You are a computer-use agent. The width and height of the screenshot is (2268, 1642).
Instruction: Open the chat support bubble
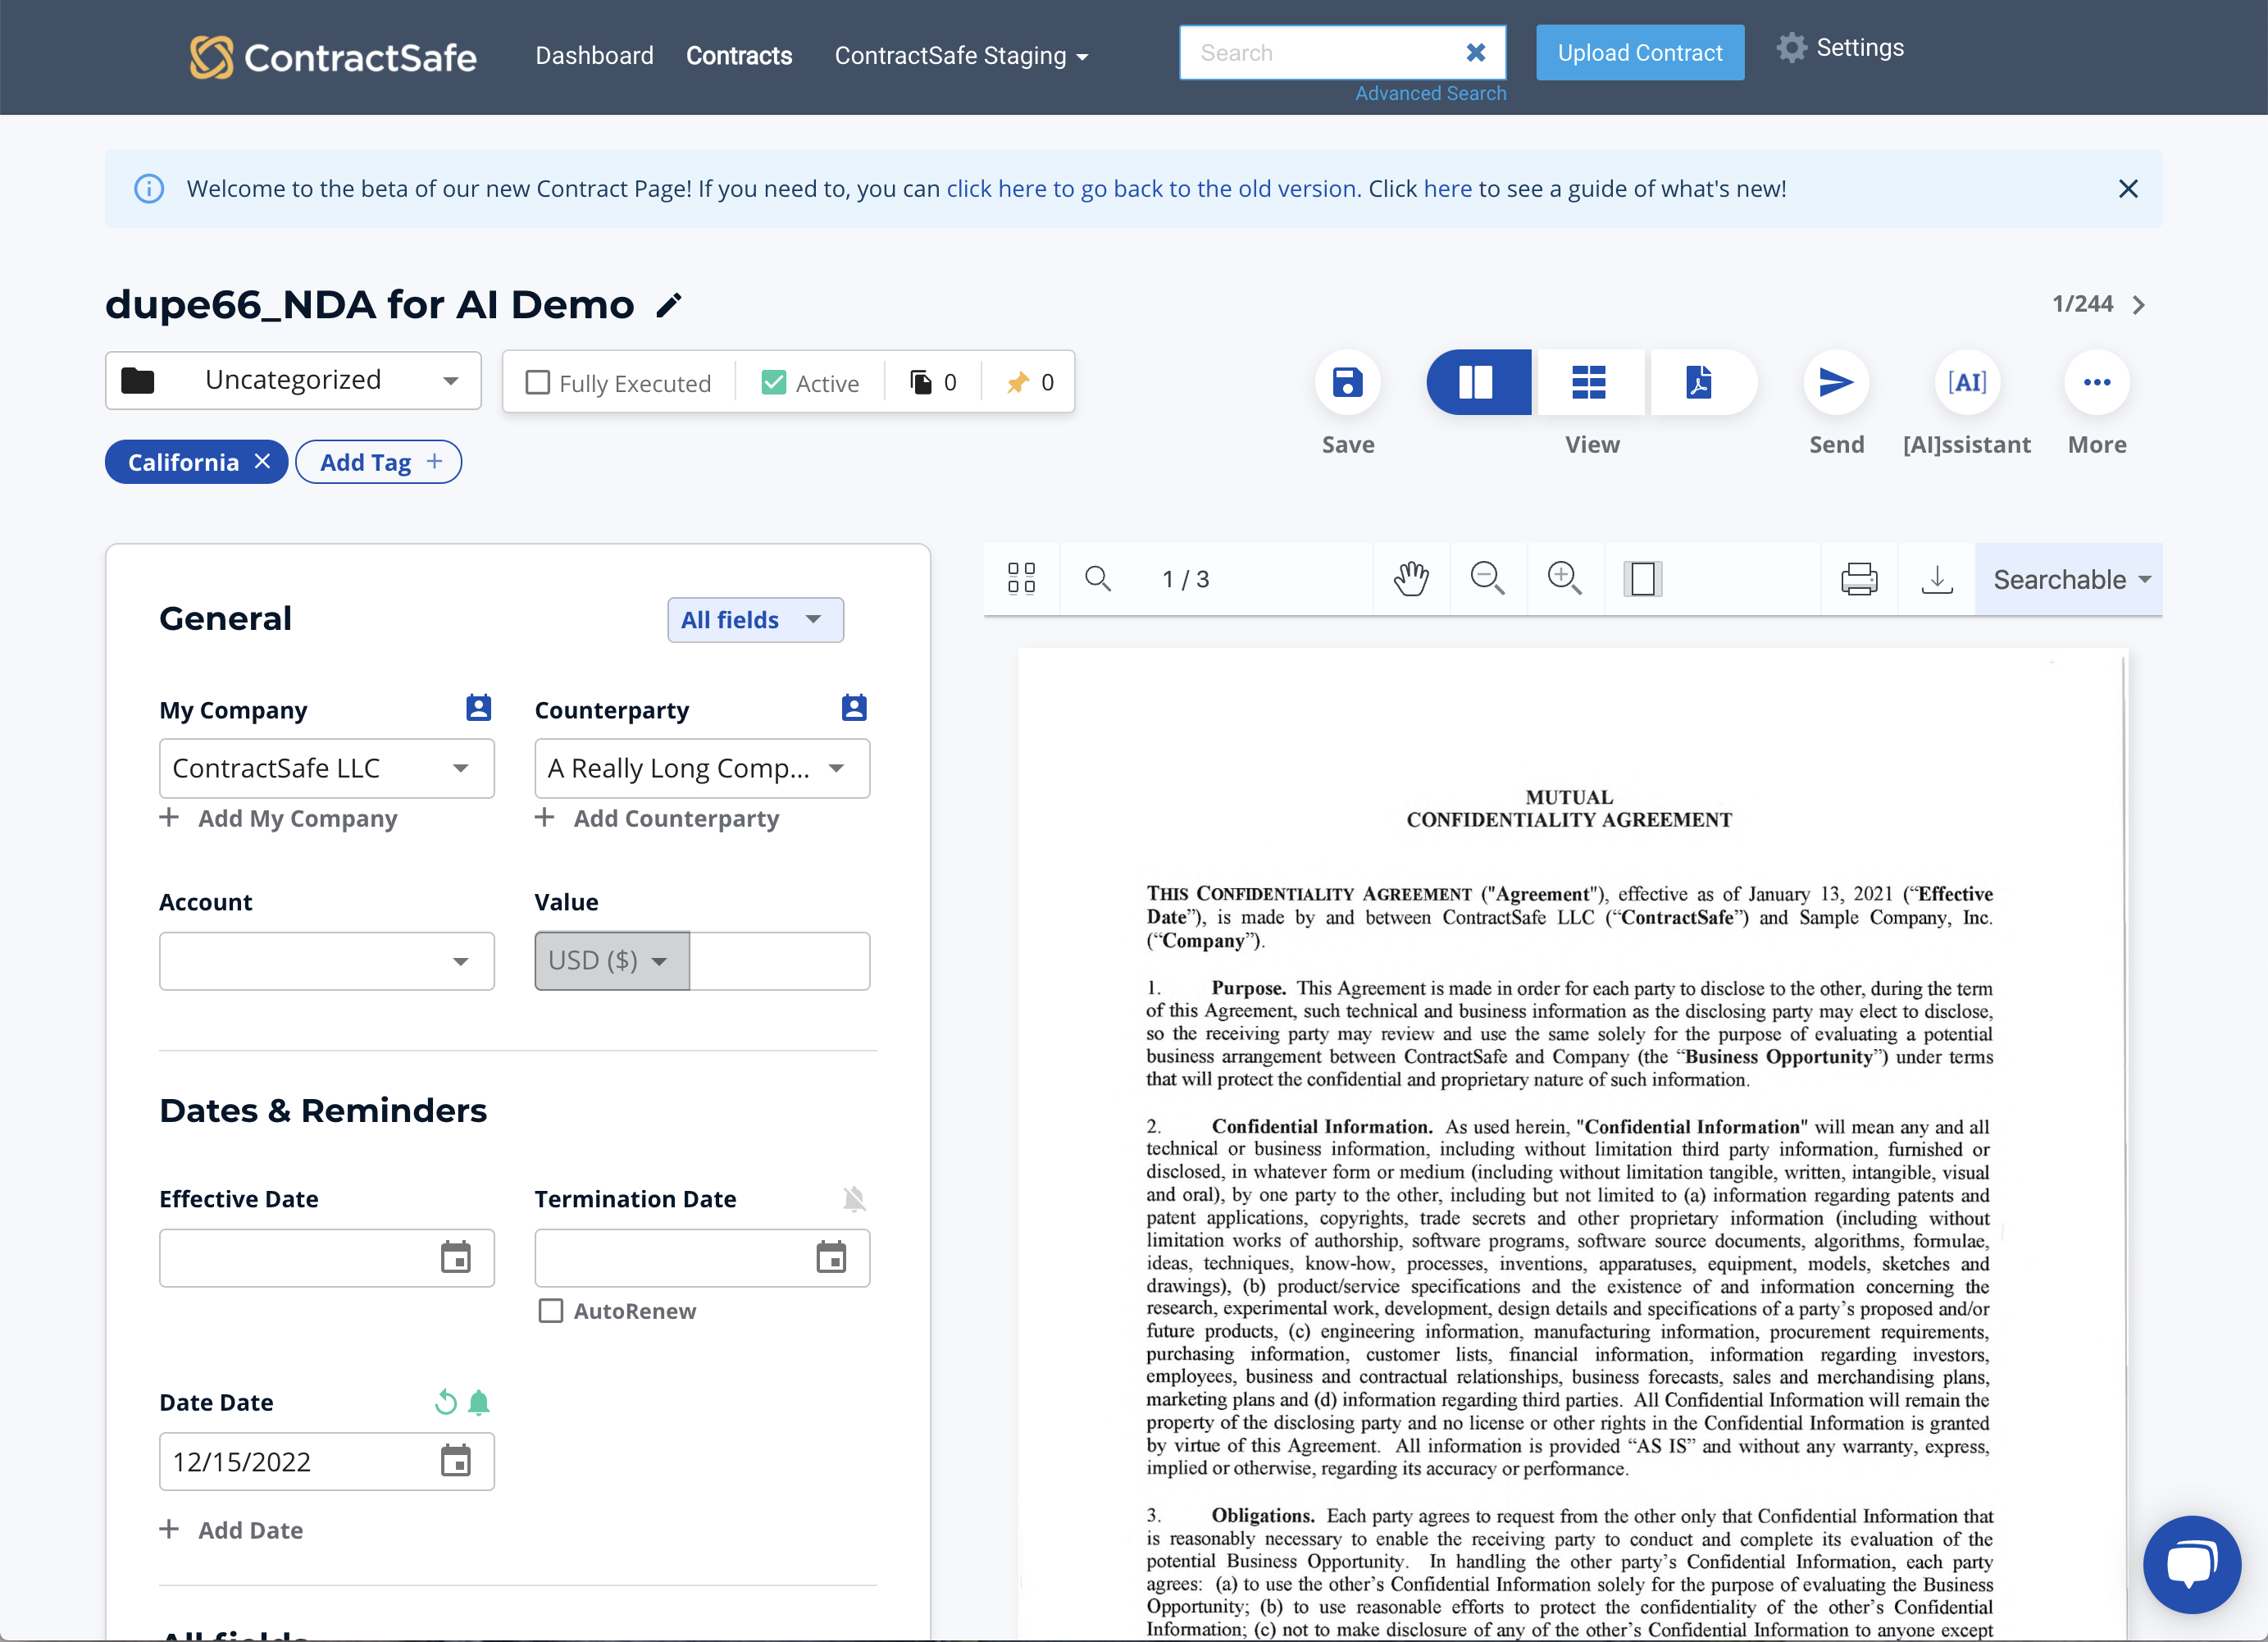click(2192, 1565)
